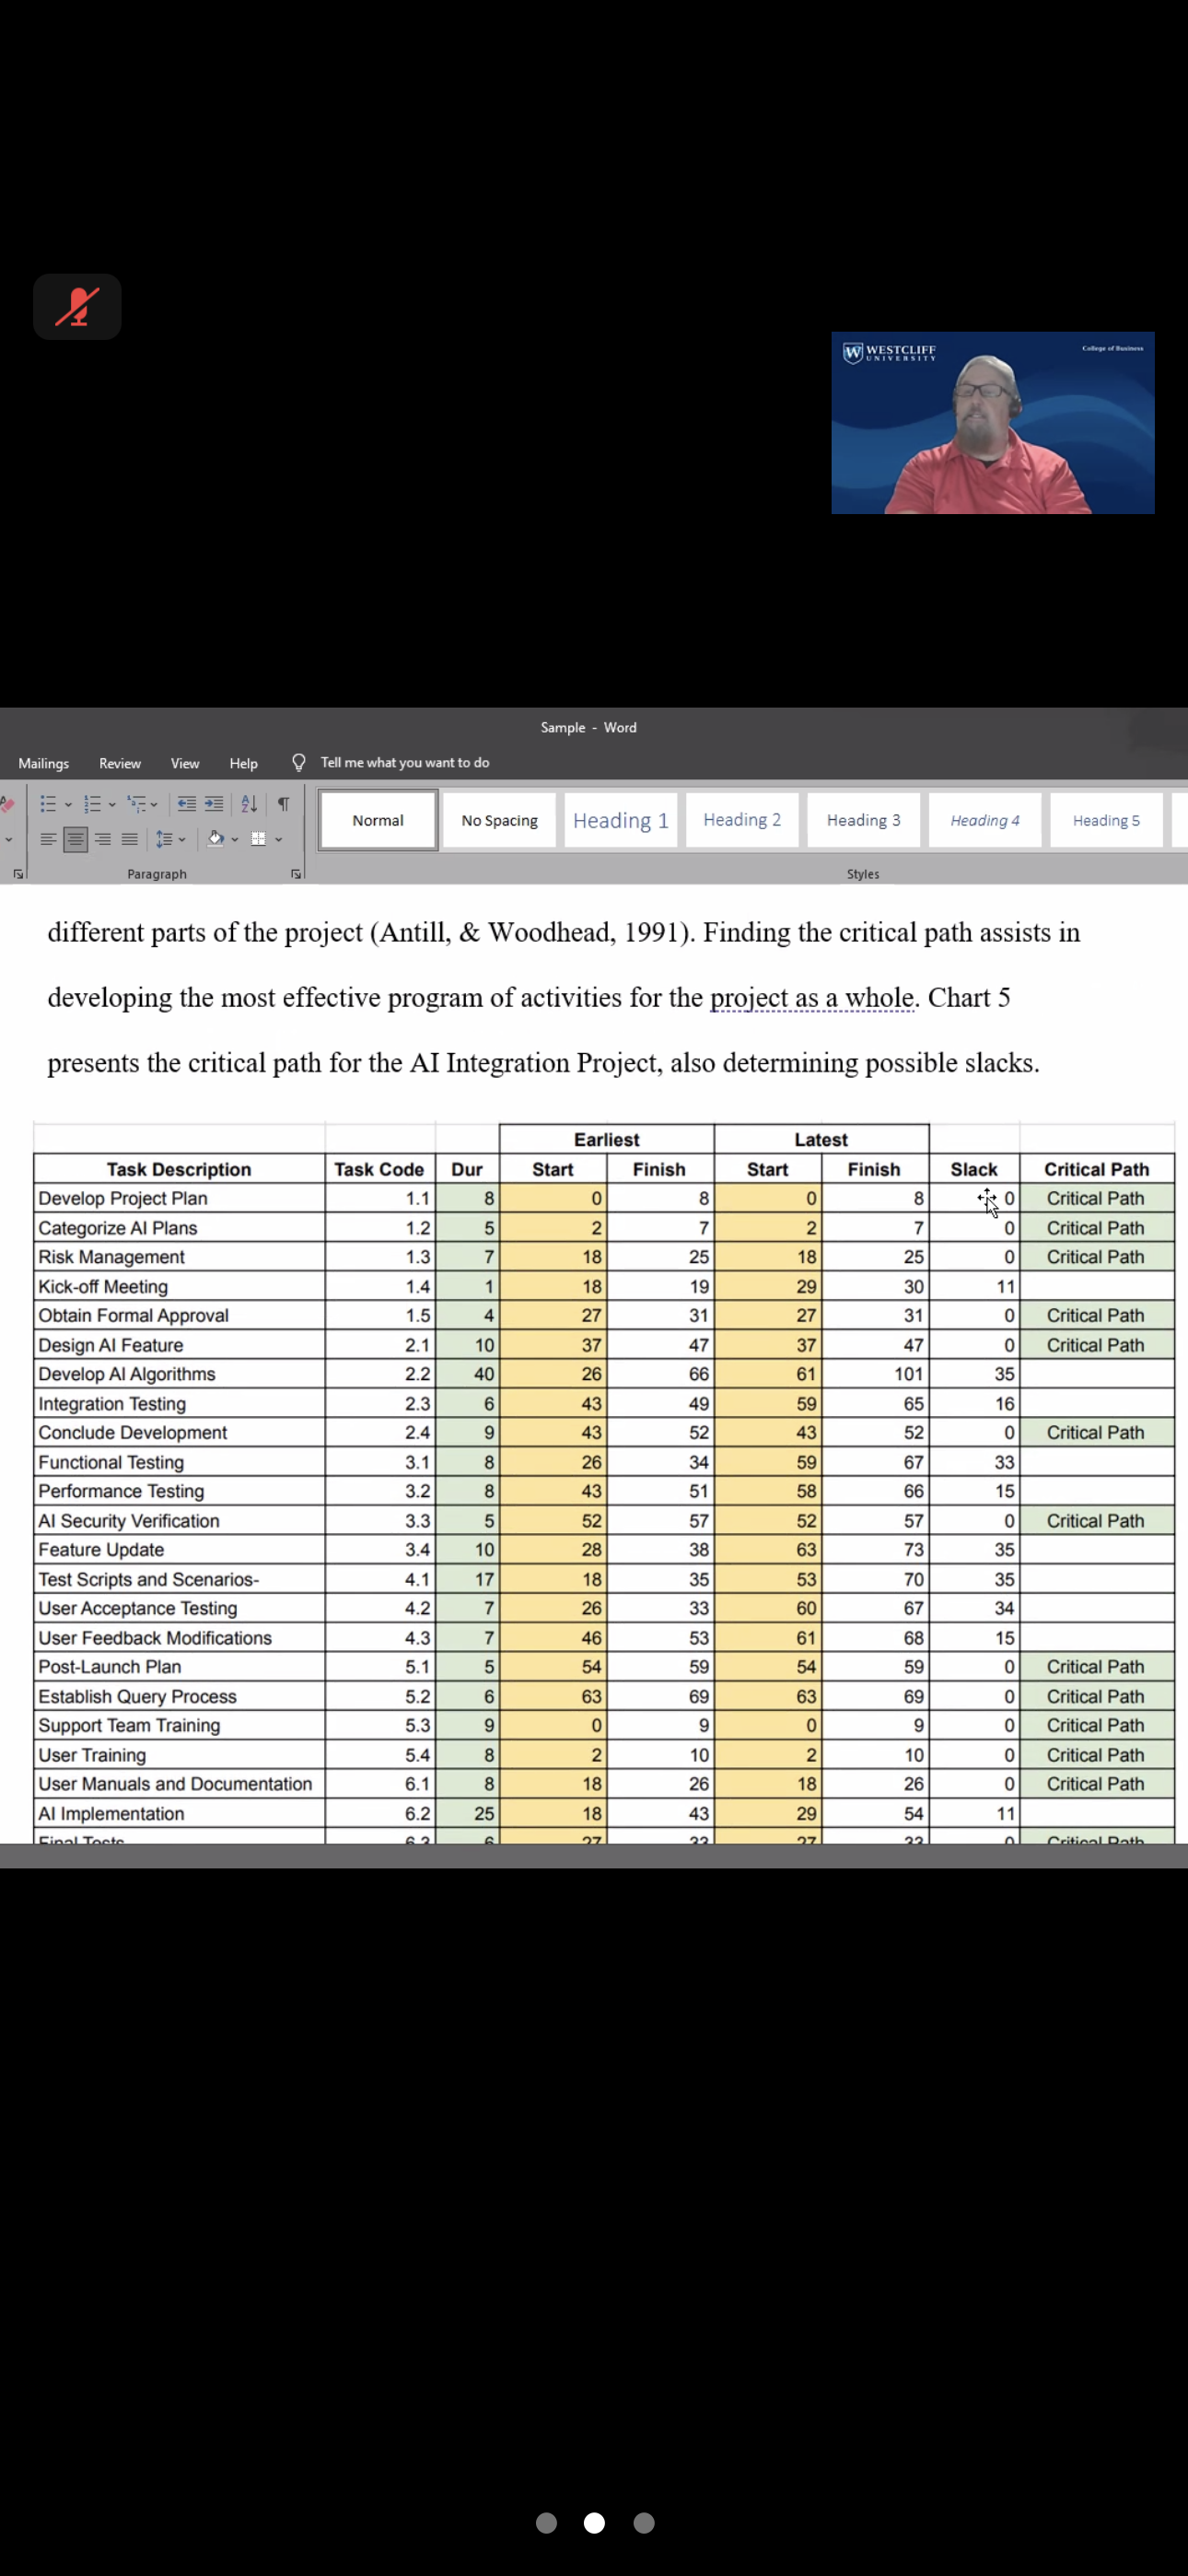Go to the first page indicator dot
Screen dimensions: 1188x2576
(x=546, y=2523)
